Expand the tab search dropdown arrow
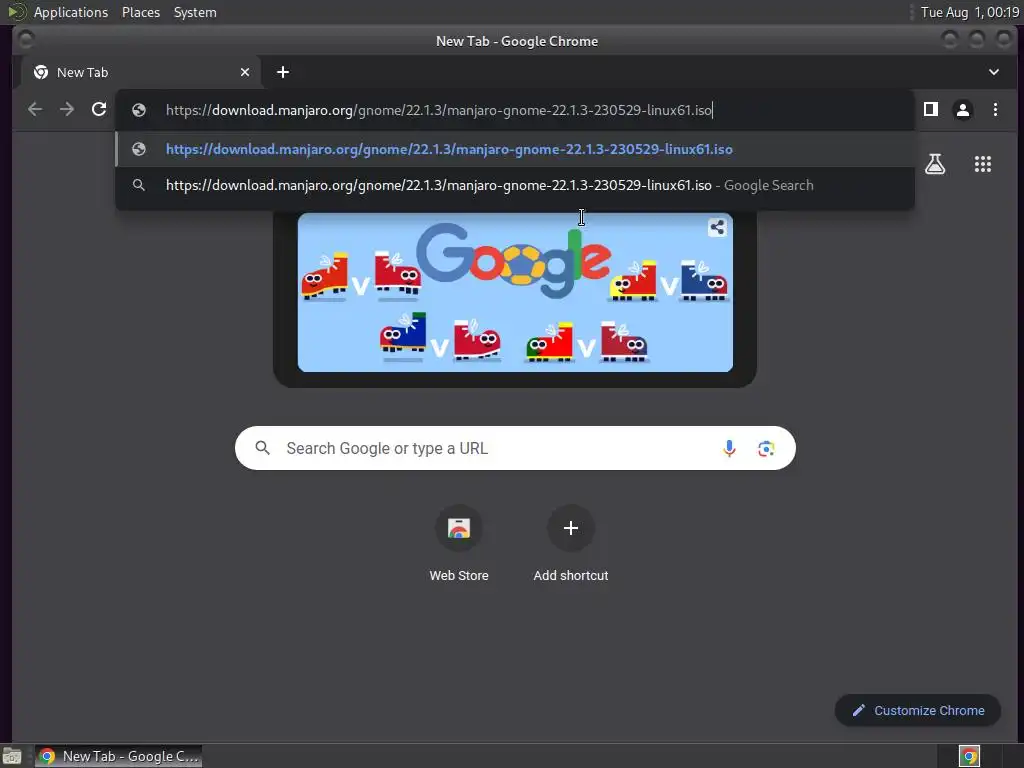The height and width of the screenshot is (768, 1024). (x=993, y=72)
